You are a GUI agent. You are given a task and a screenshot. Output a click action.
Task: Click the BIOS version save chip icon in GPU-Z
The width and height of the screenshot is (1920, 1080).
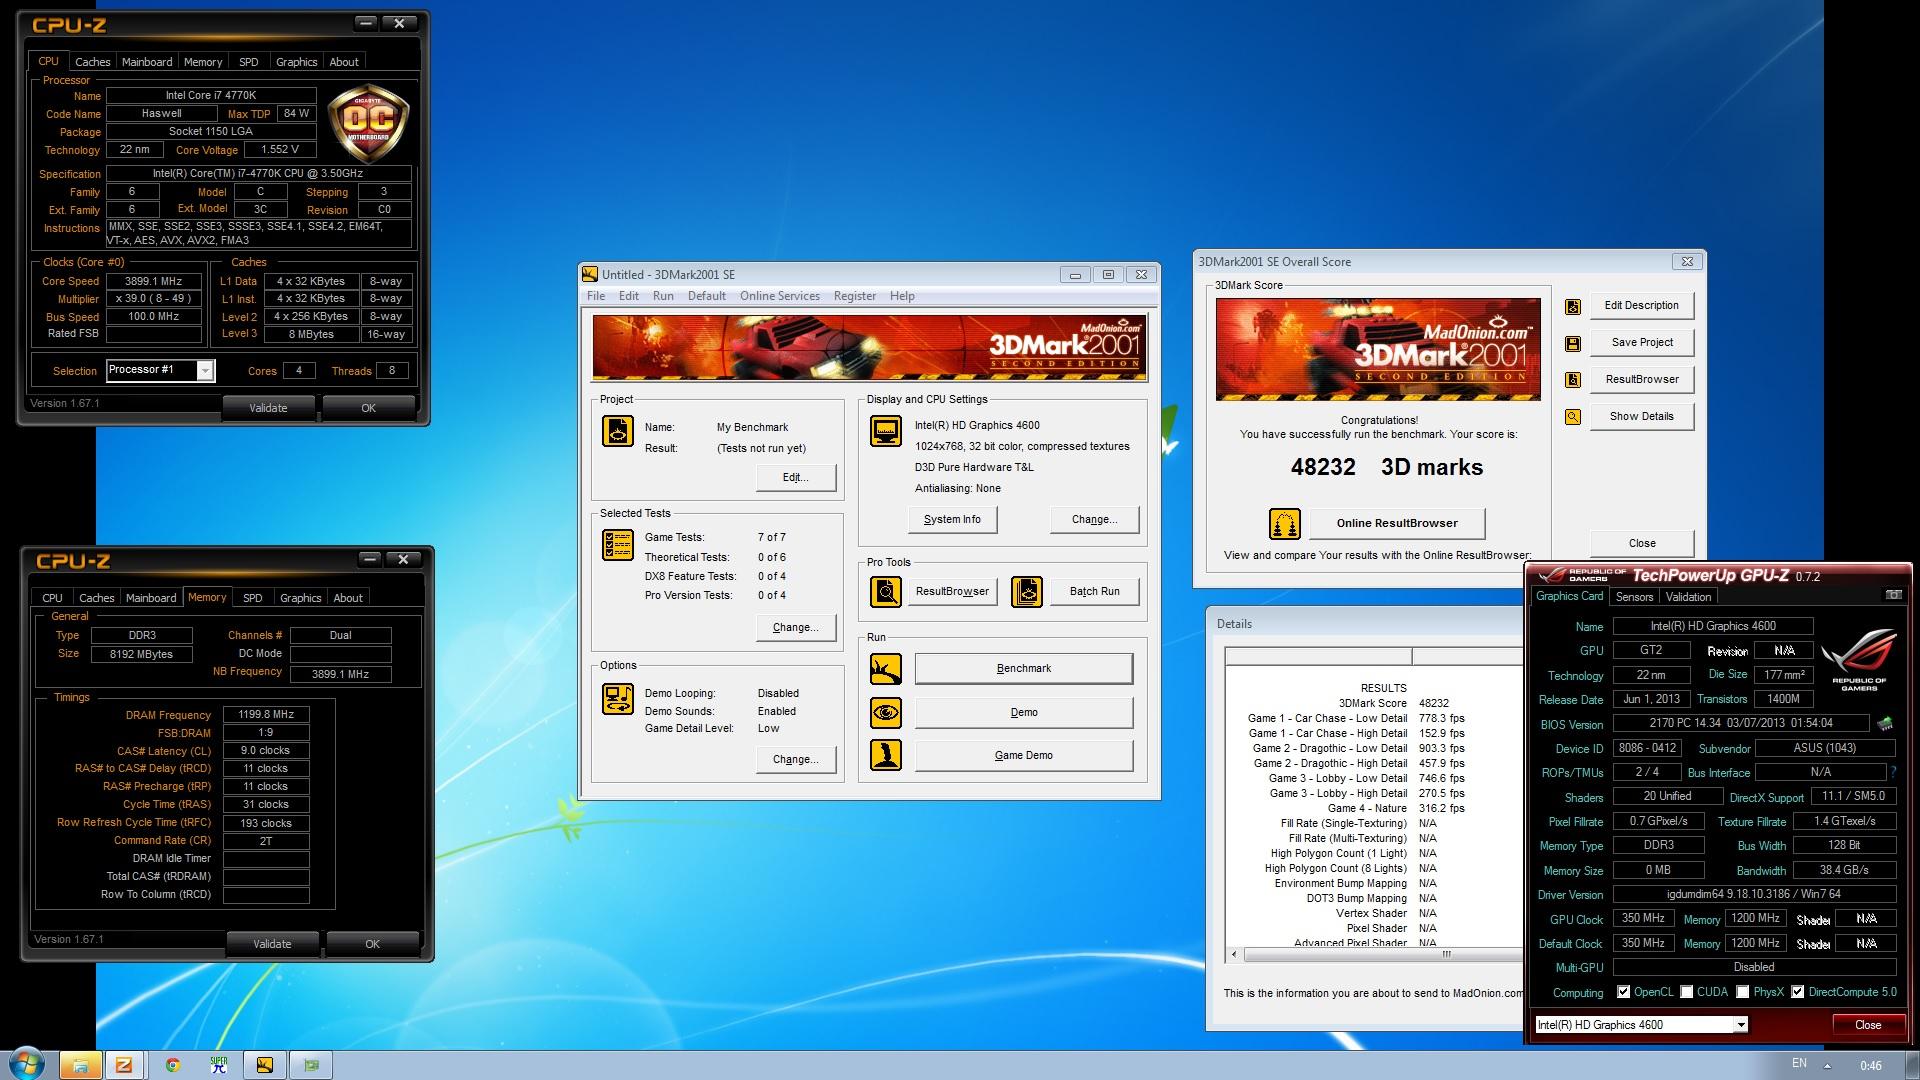[x=1885, y=723]
